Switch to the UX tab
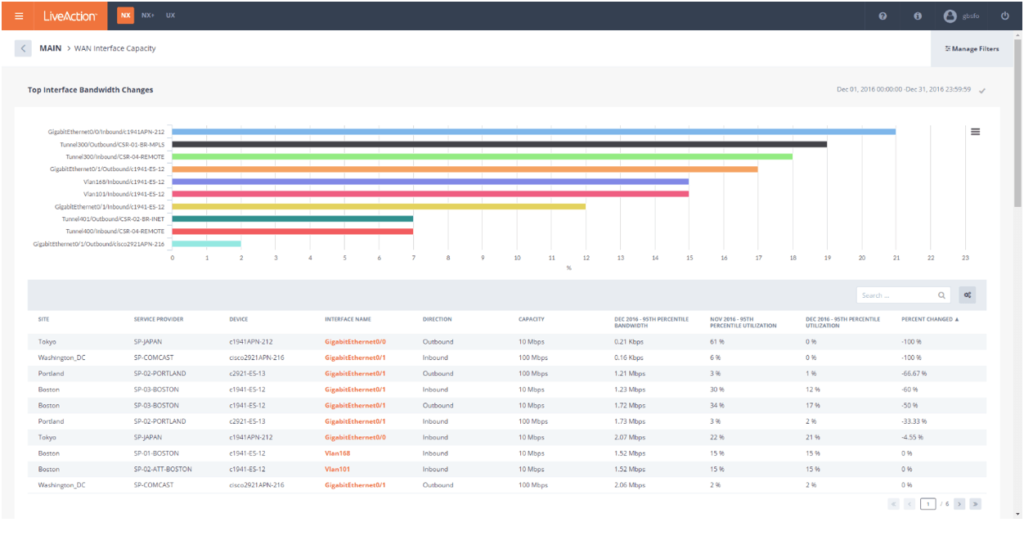 170,16
